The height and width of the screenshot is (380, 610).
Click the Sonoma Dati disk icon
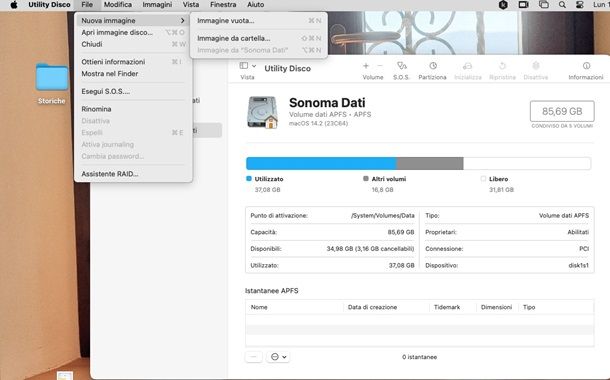263,112
